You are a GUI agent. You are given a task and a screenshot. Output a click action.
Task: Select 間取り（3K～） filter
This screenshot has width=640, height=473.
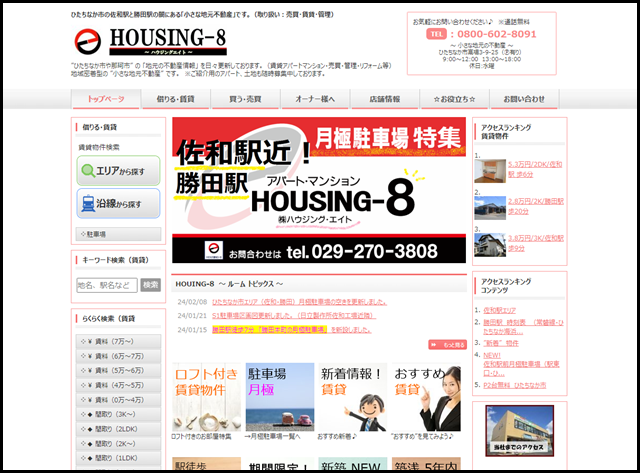tap(118, 414)
